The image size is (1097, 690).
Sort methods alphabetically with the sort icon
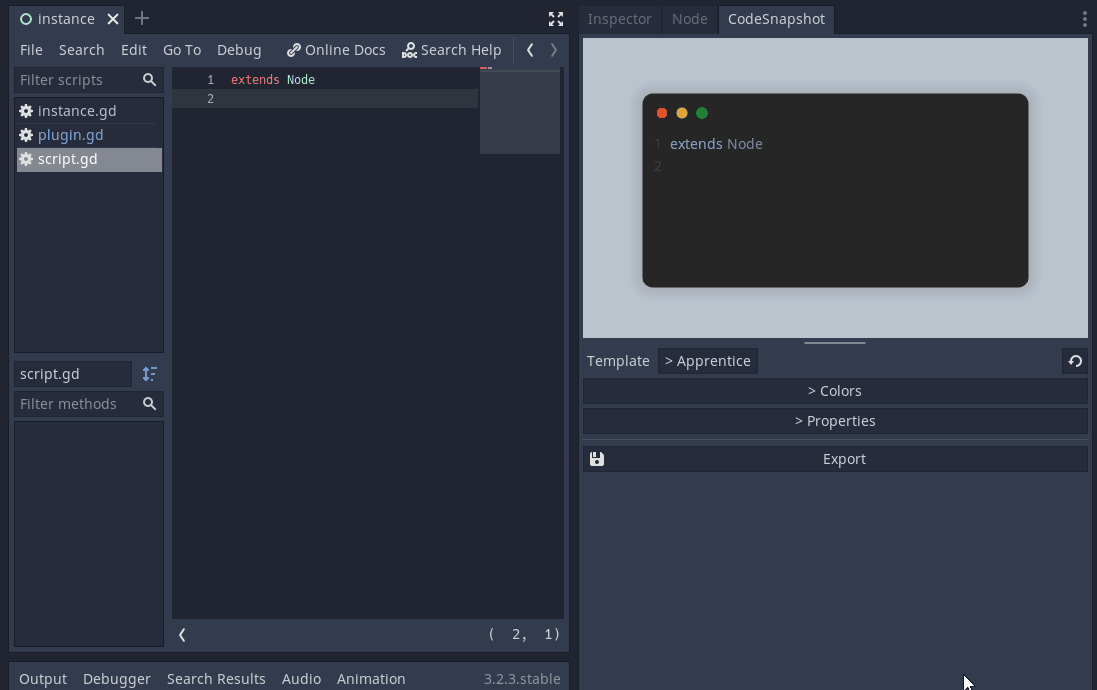(x=149, y=373)
